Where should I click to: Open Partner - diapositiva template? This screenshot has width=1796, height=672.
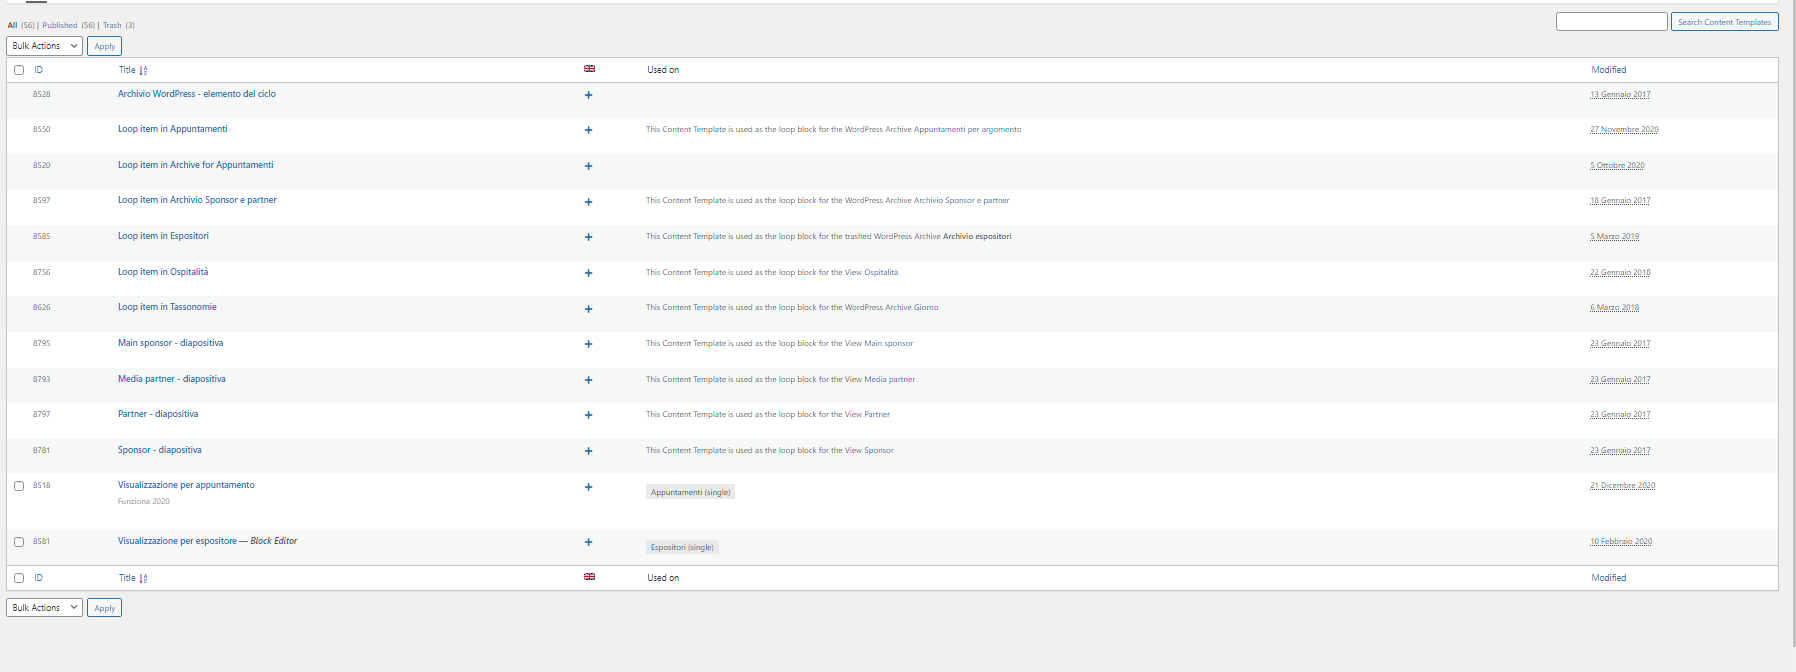pos(158,414)
